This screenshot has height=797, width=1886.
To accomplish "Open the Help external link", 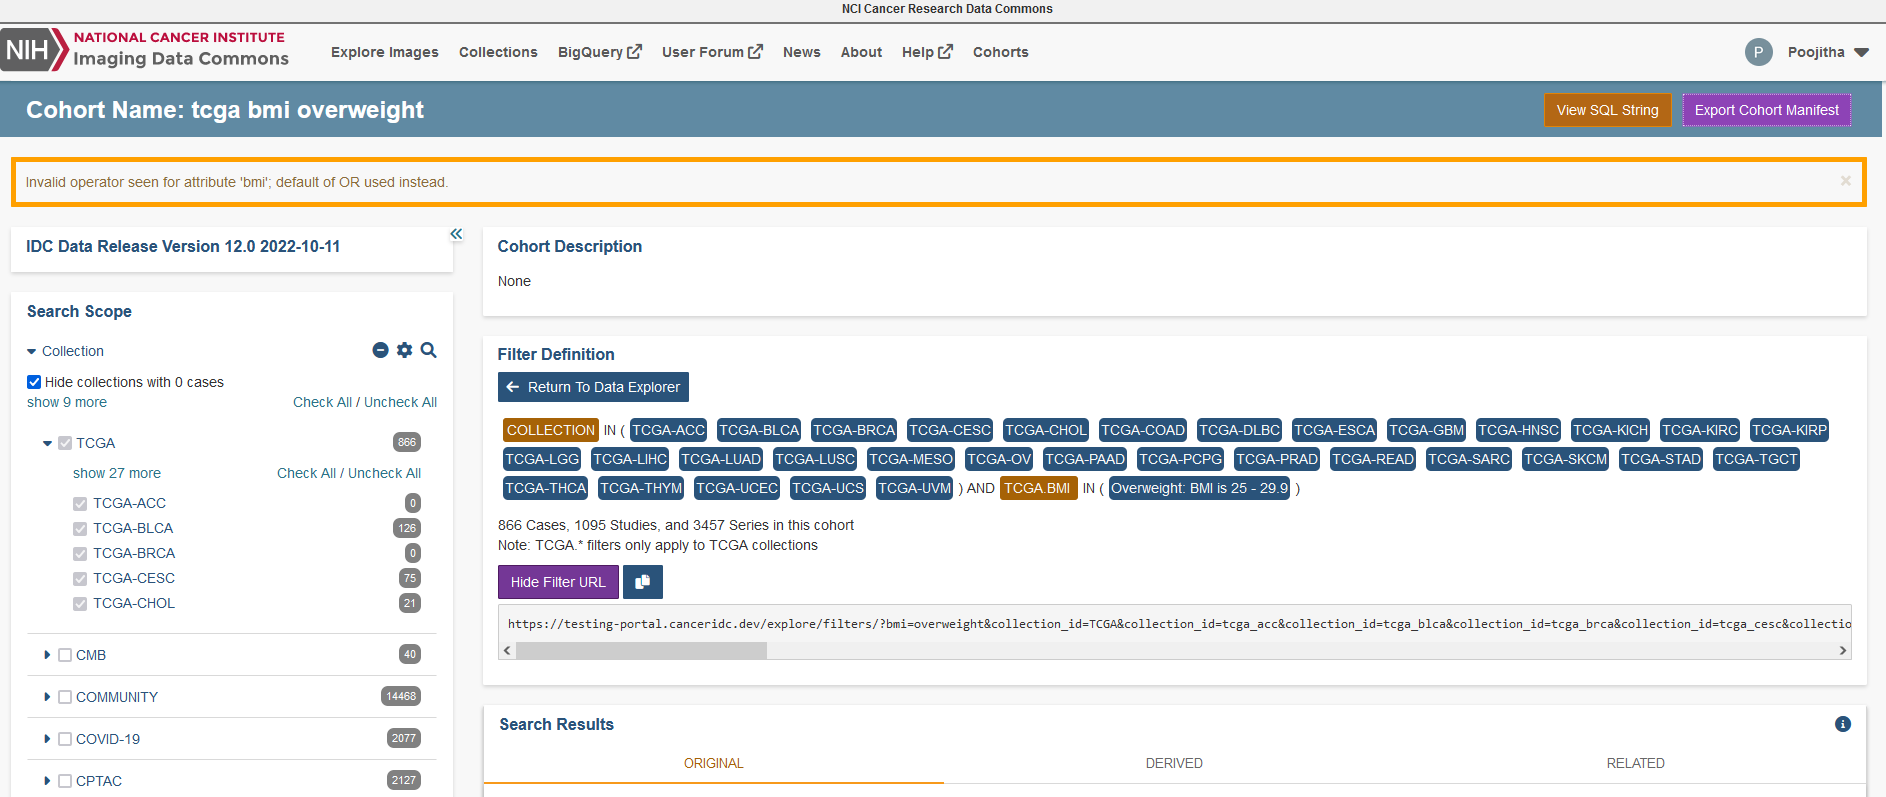I will (927, 52).
